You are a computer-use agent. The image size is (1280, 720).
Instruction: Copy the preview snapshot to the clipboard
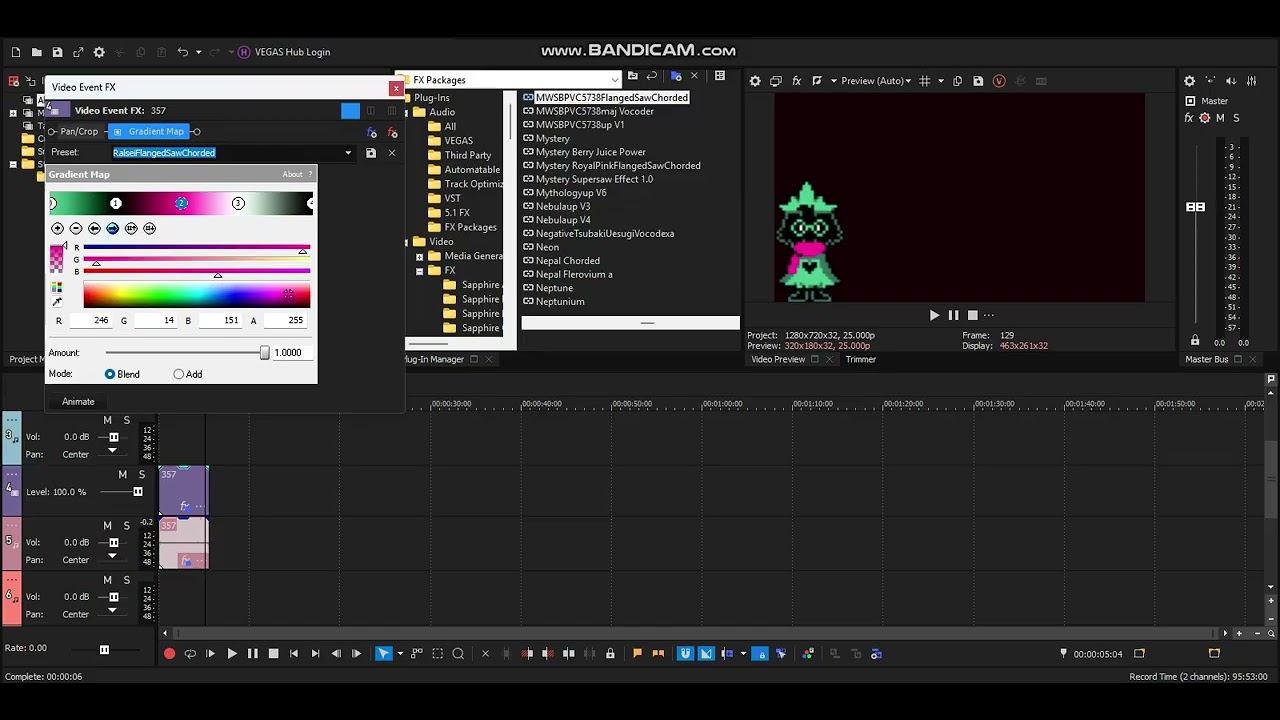coord(957,81)
